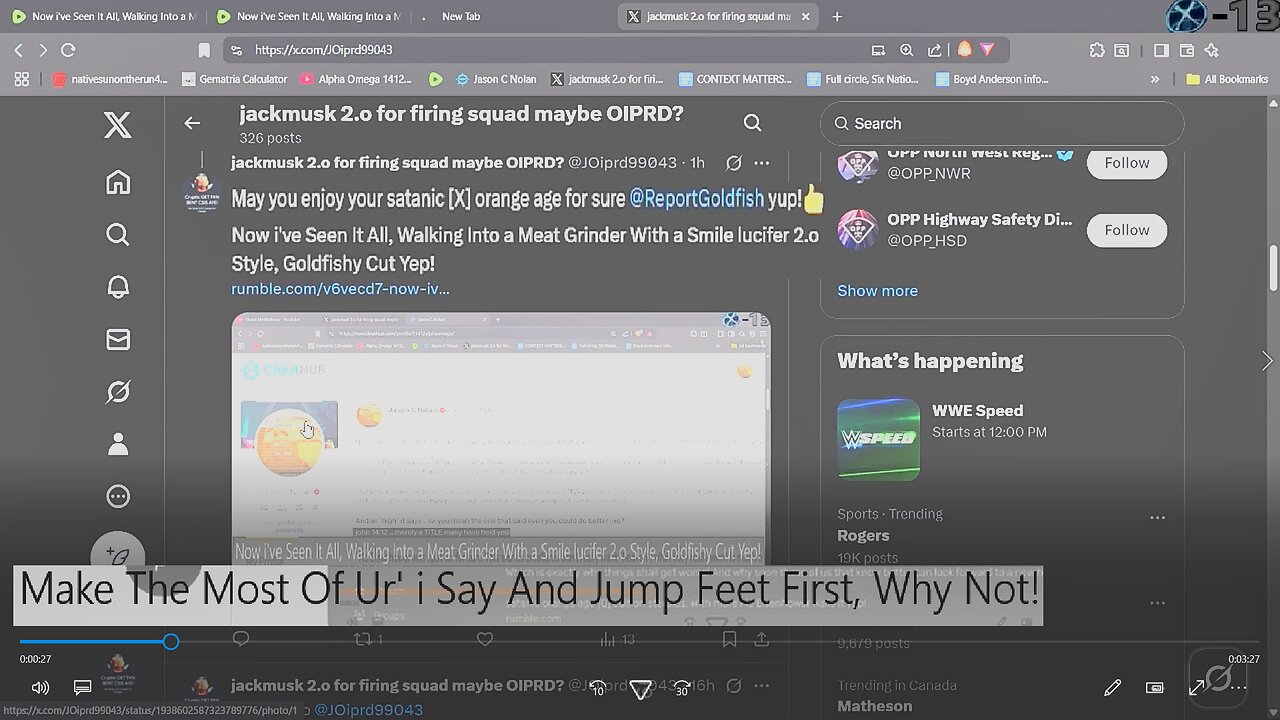Image resolution: width=1280 pixels, height=720 pixels.
Task: Click the view count analytics icon
Action: pos(607,639)
